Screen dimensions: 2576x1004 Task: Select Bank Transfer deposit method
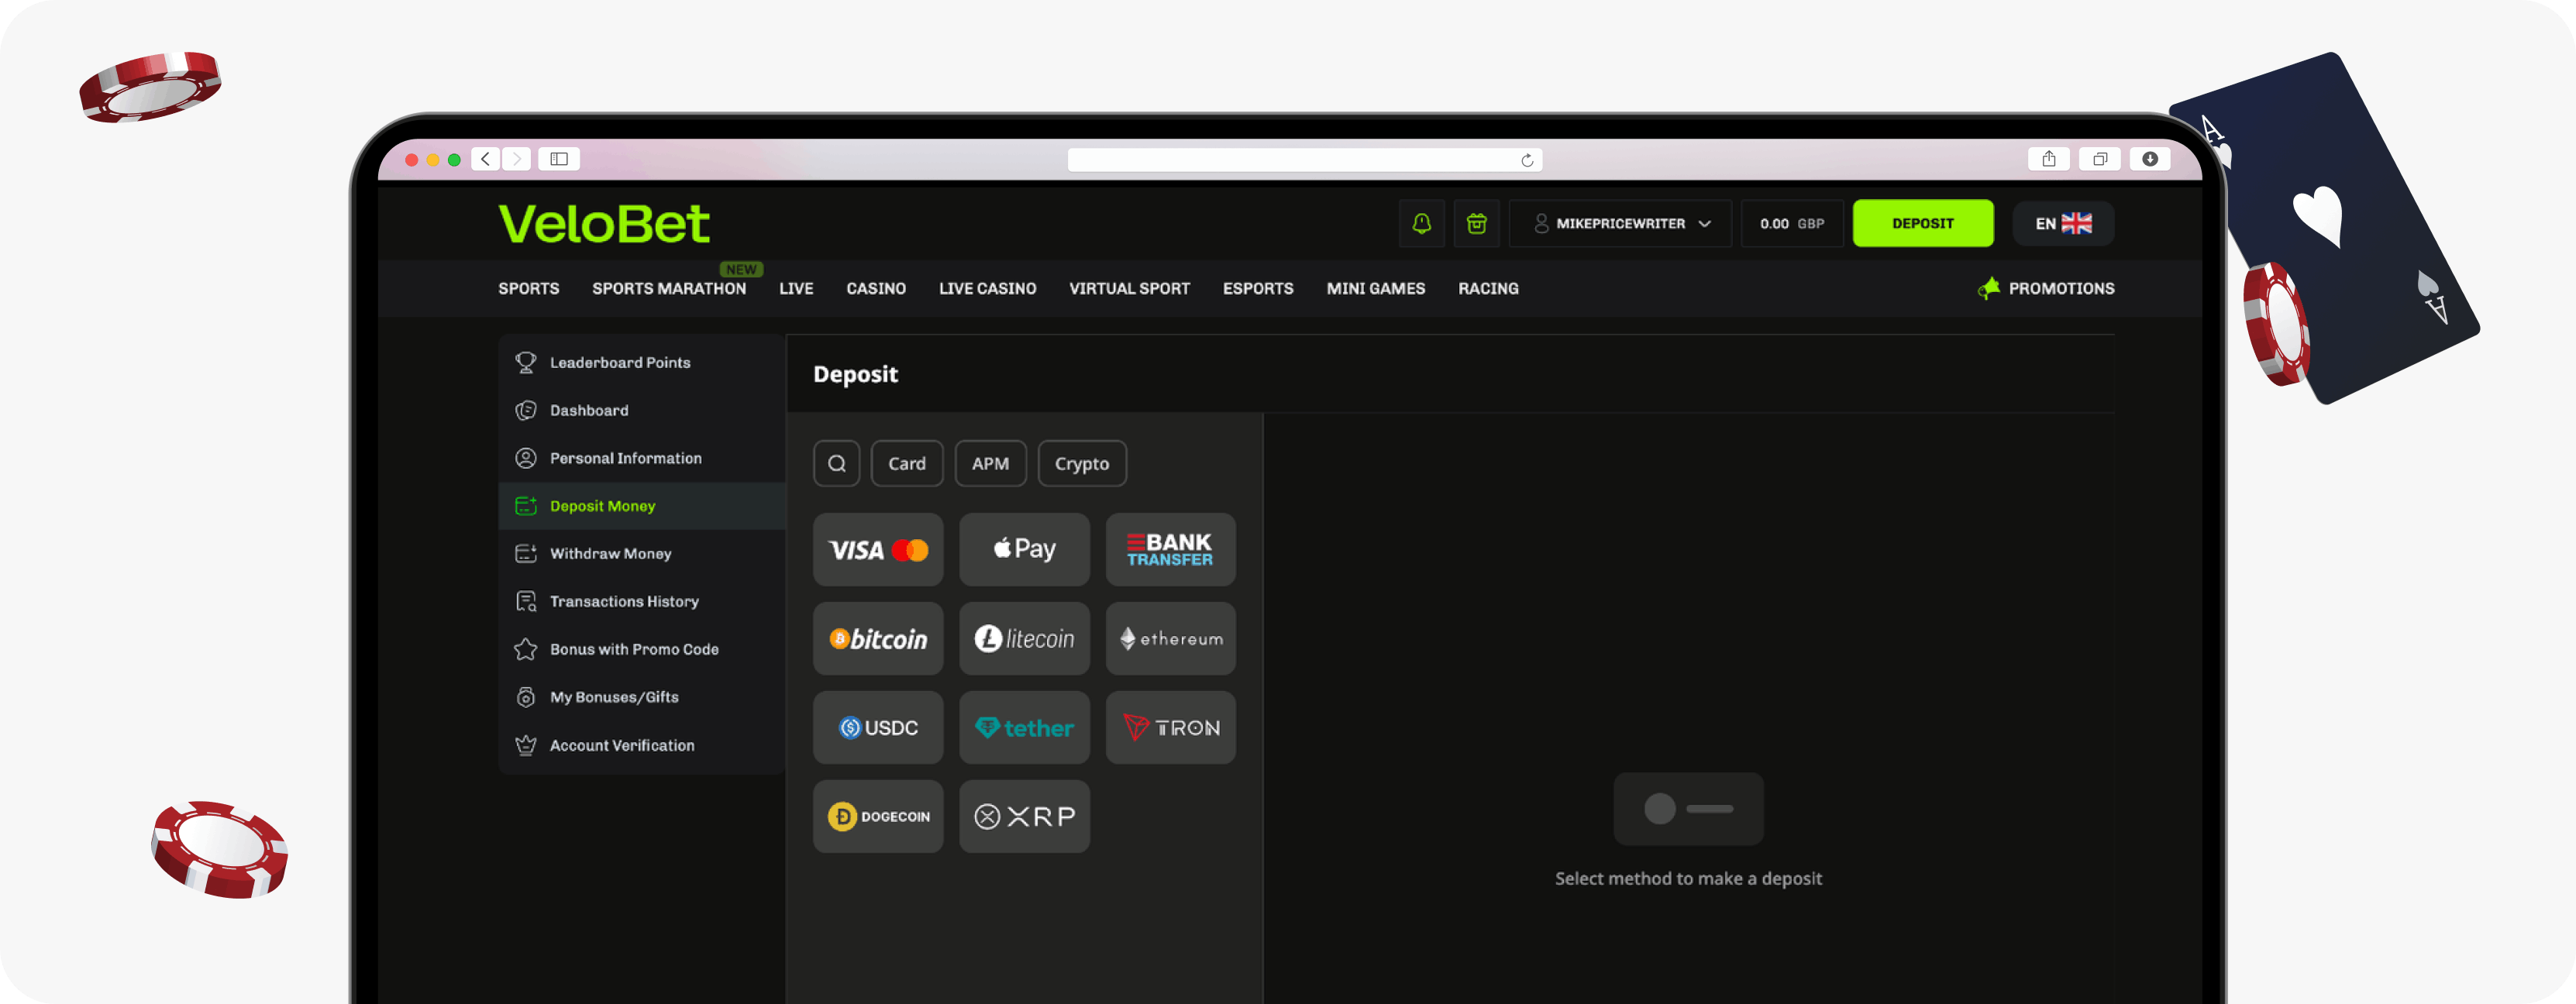click(x=1170, y=550)
